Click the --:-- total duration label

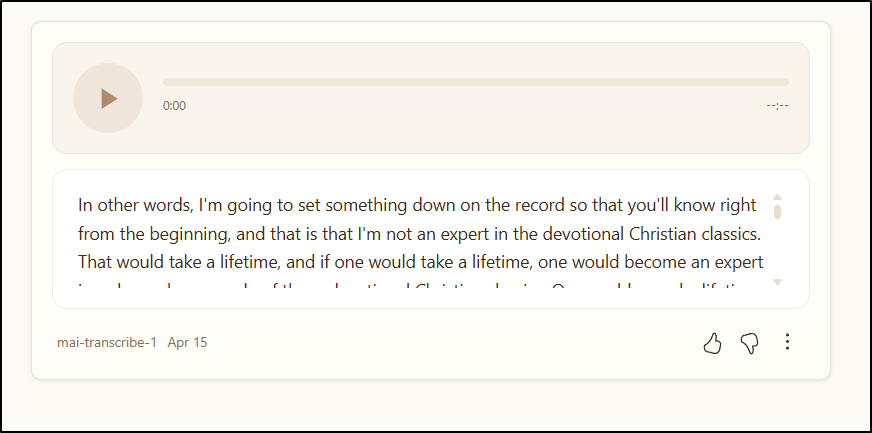tap(777, 106)
